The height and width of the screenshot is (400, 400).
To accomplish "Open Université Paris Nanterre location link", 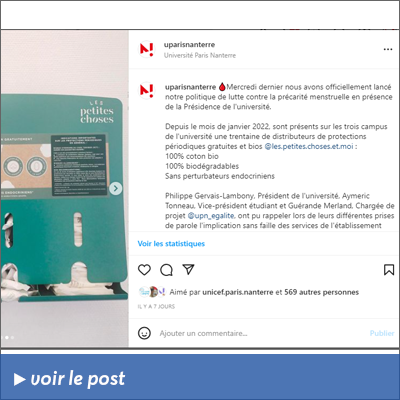I will coord(200,55).
